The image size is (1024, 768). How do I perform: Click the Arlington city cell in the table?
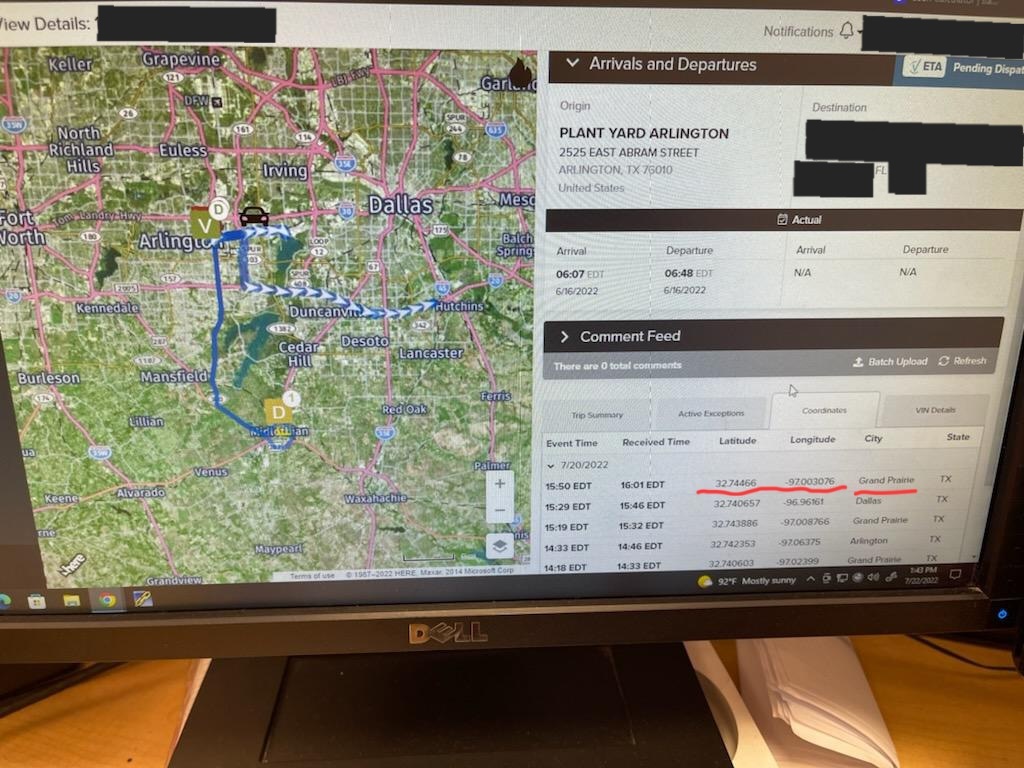(x=869, y=541)
